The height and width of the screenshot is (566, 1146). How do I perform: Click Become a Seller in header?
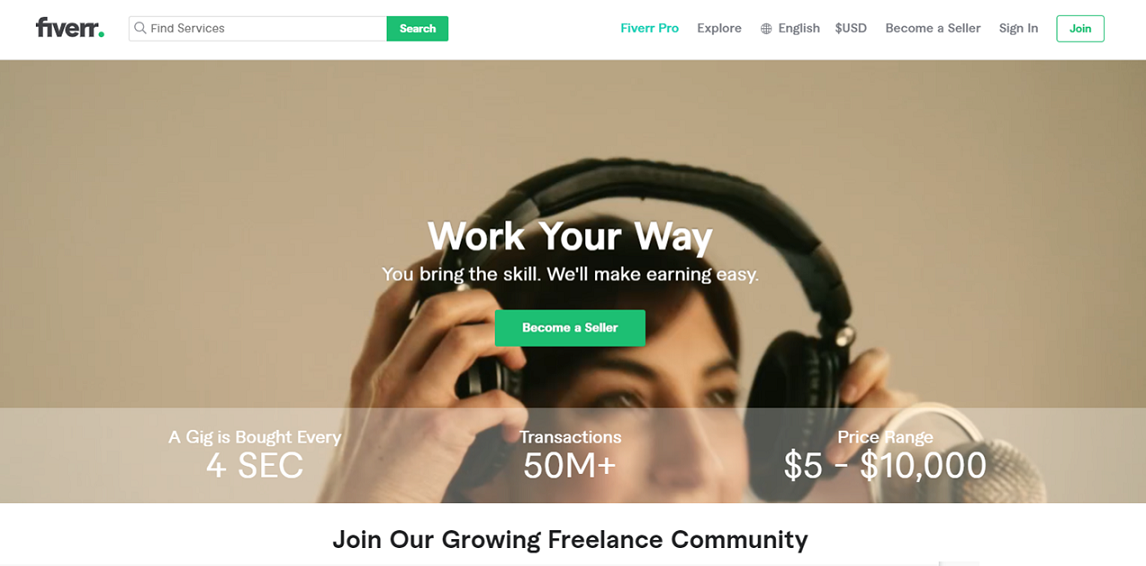(933, 29)
